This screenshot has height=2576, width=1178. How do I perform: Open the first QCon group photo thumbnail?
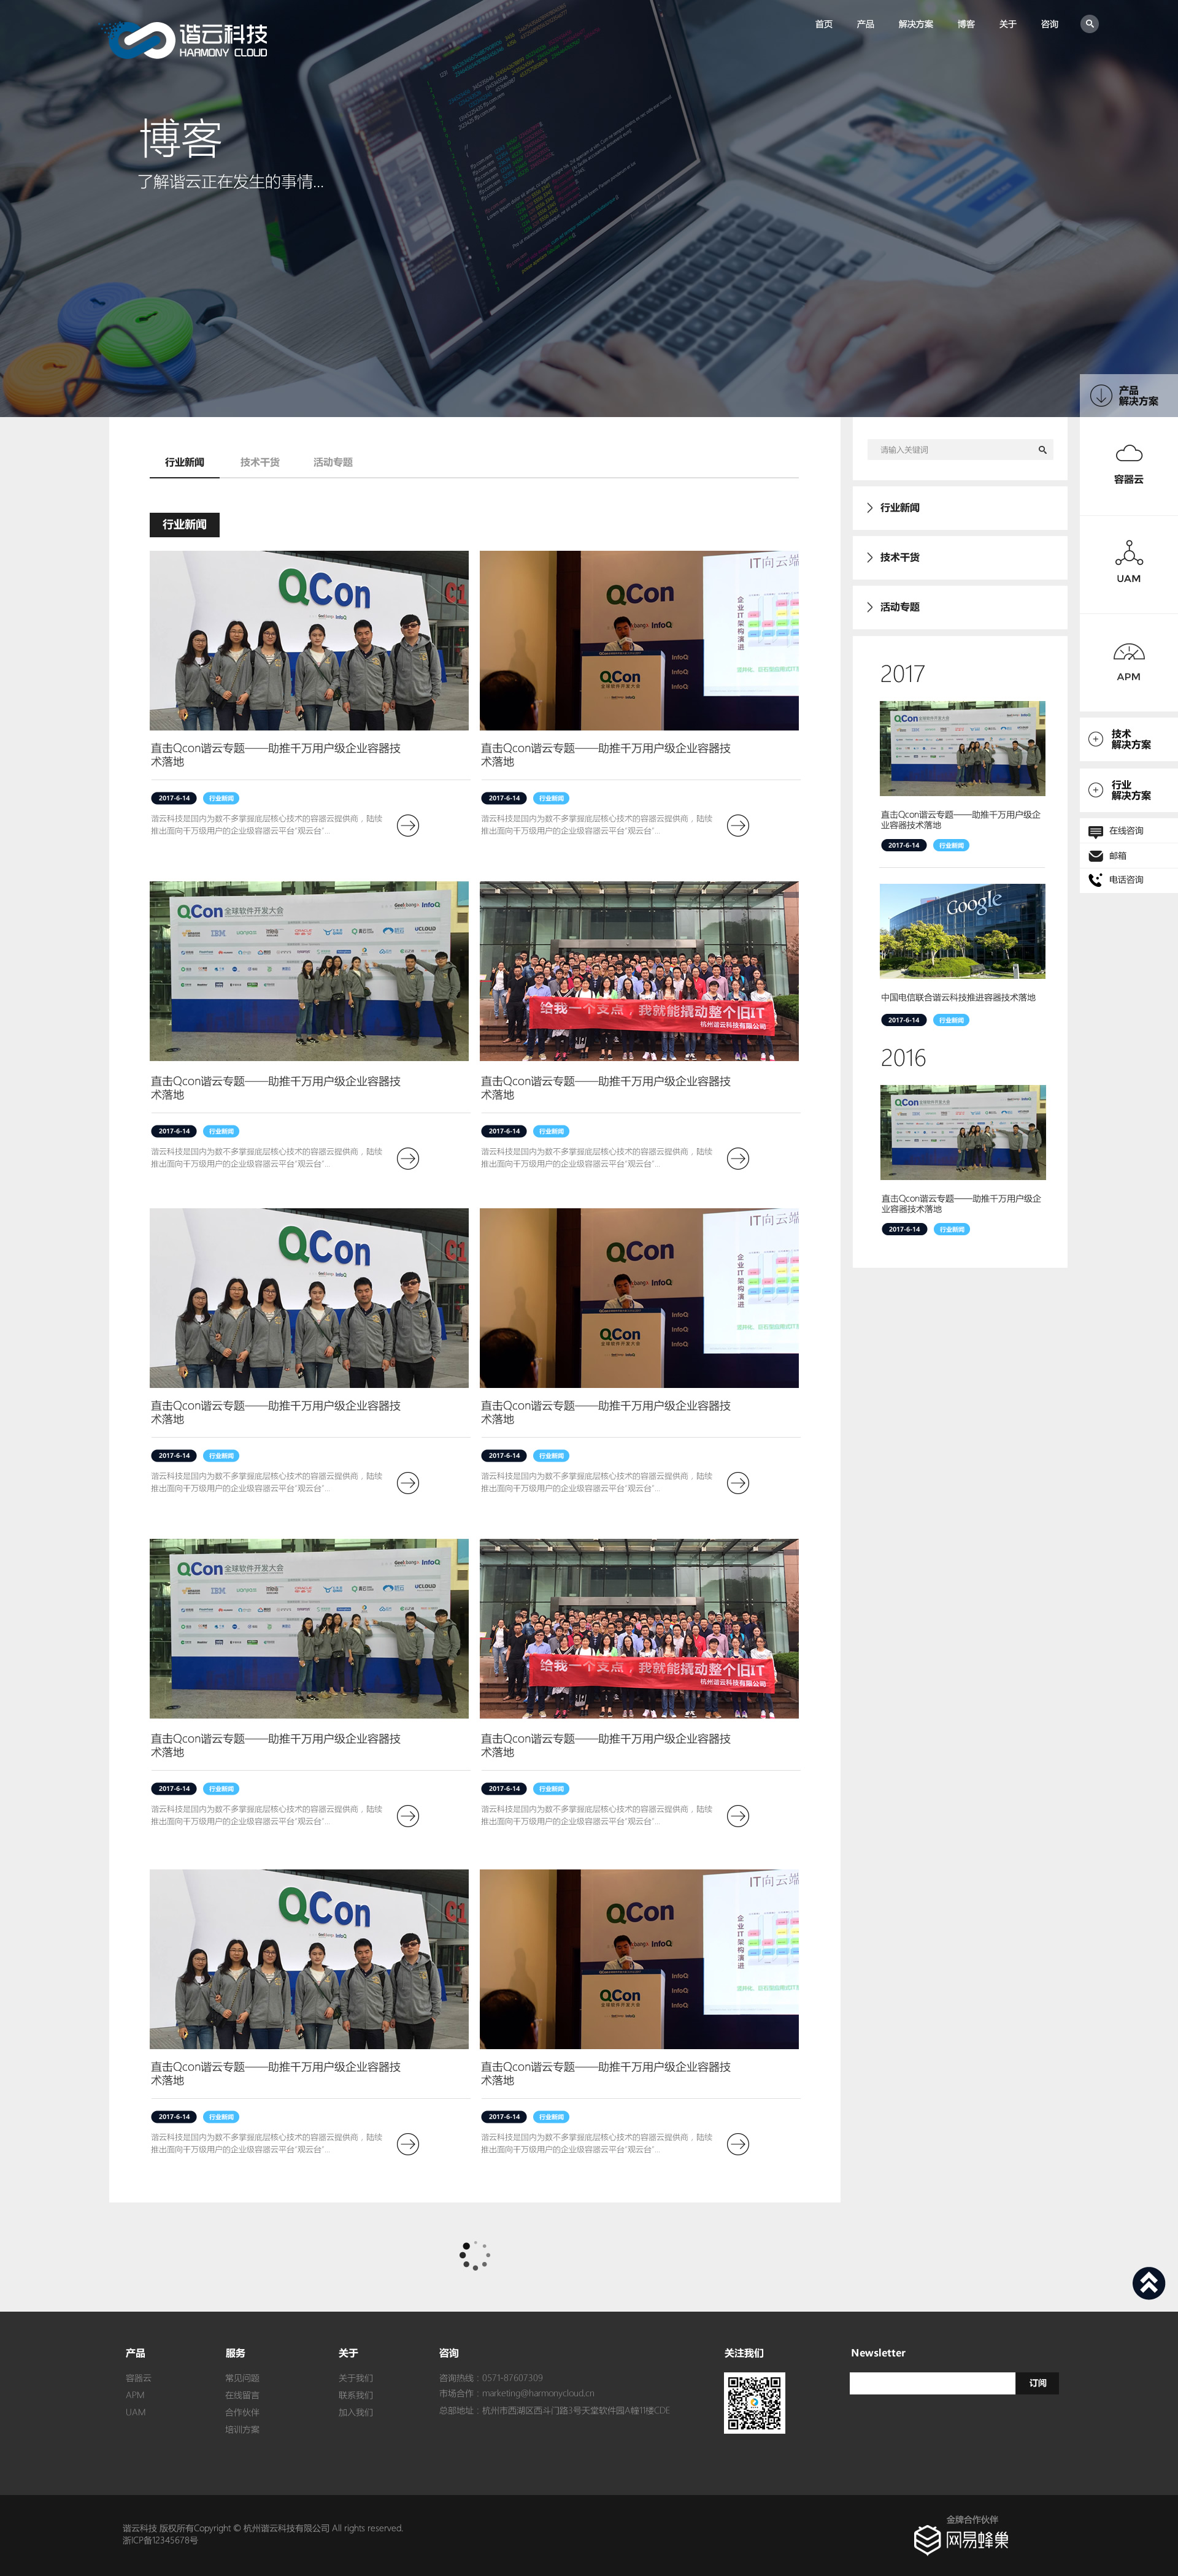point(309,640)
